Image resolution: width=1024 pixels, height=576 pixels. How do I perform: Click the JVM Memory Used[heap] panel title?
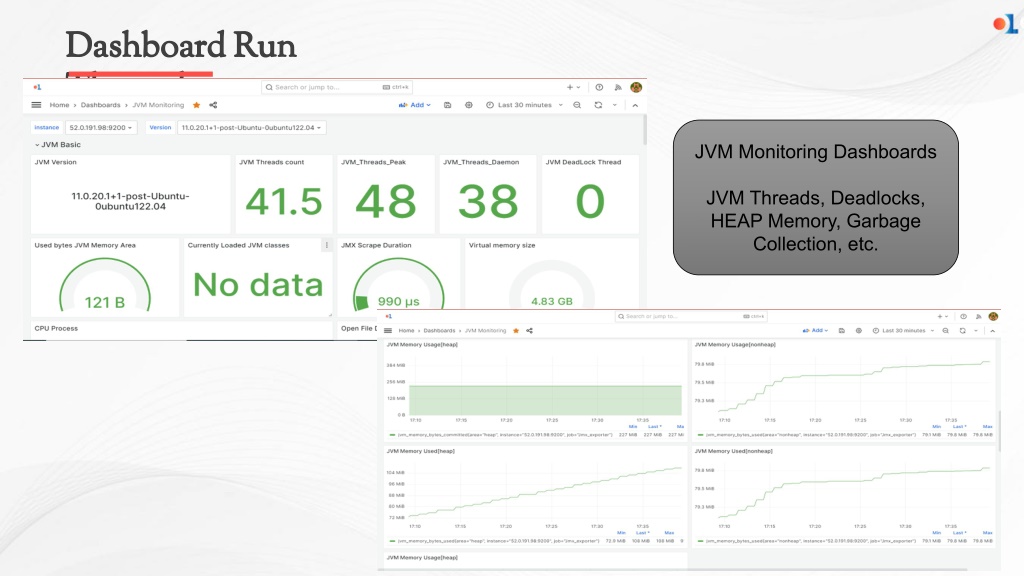421,451
